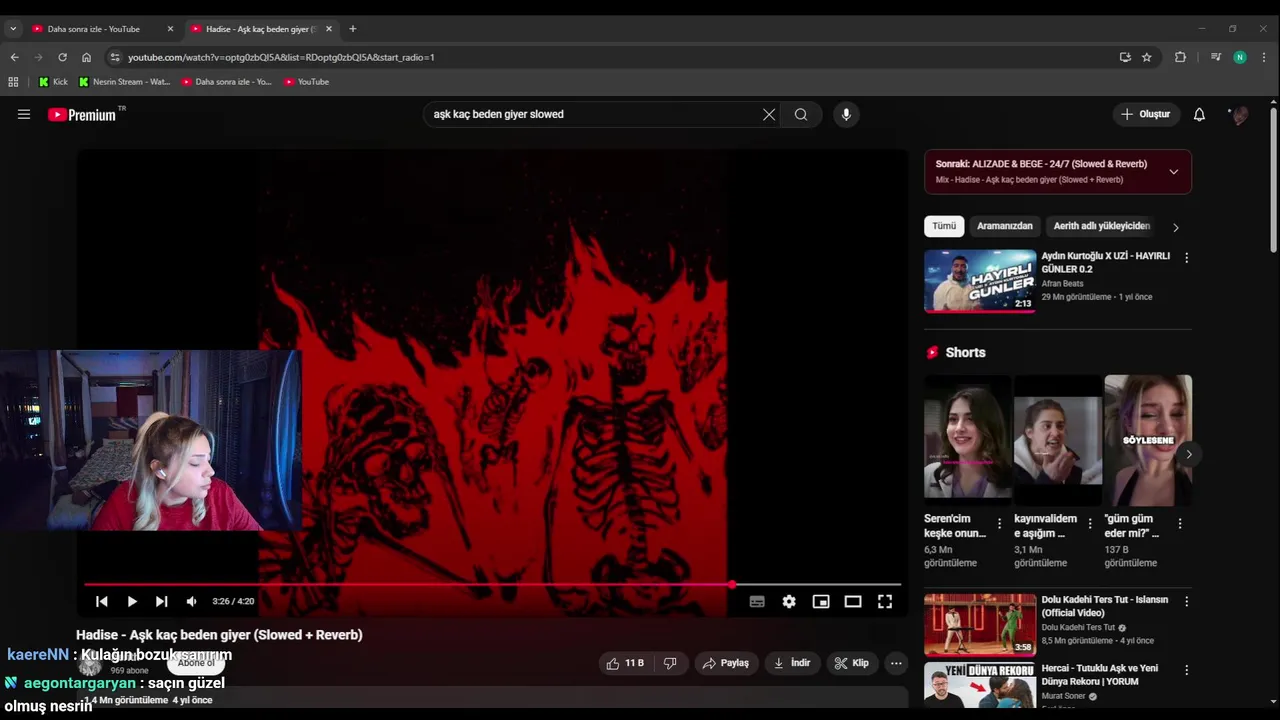Open options for Islansın video
Image resolution: width=1280 pixels, height=720 pixels.
[x=1187, y=601]
